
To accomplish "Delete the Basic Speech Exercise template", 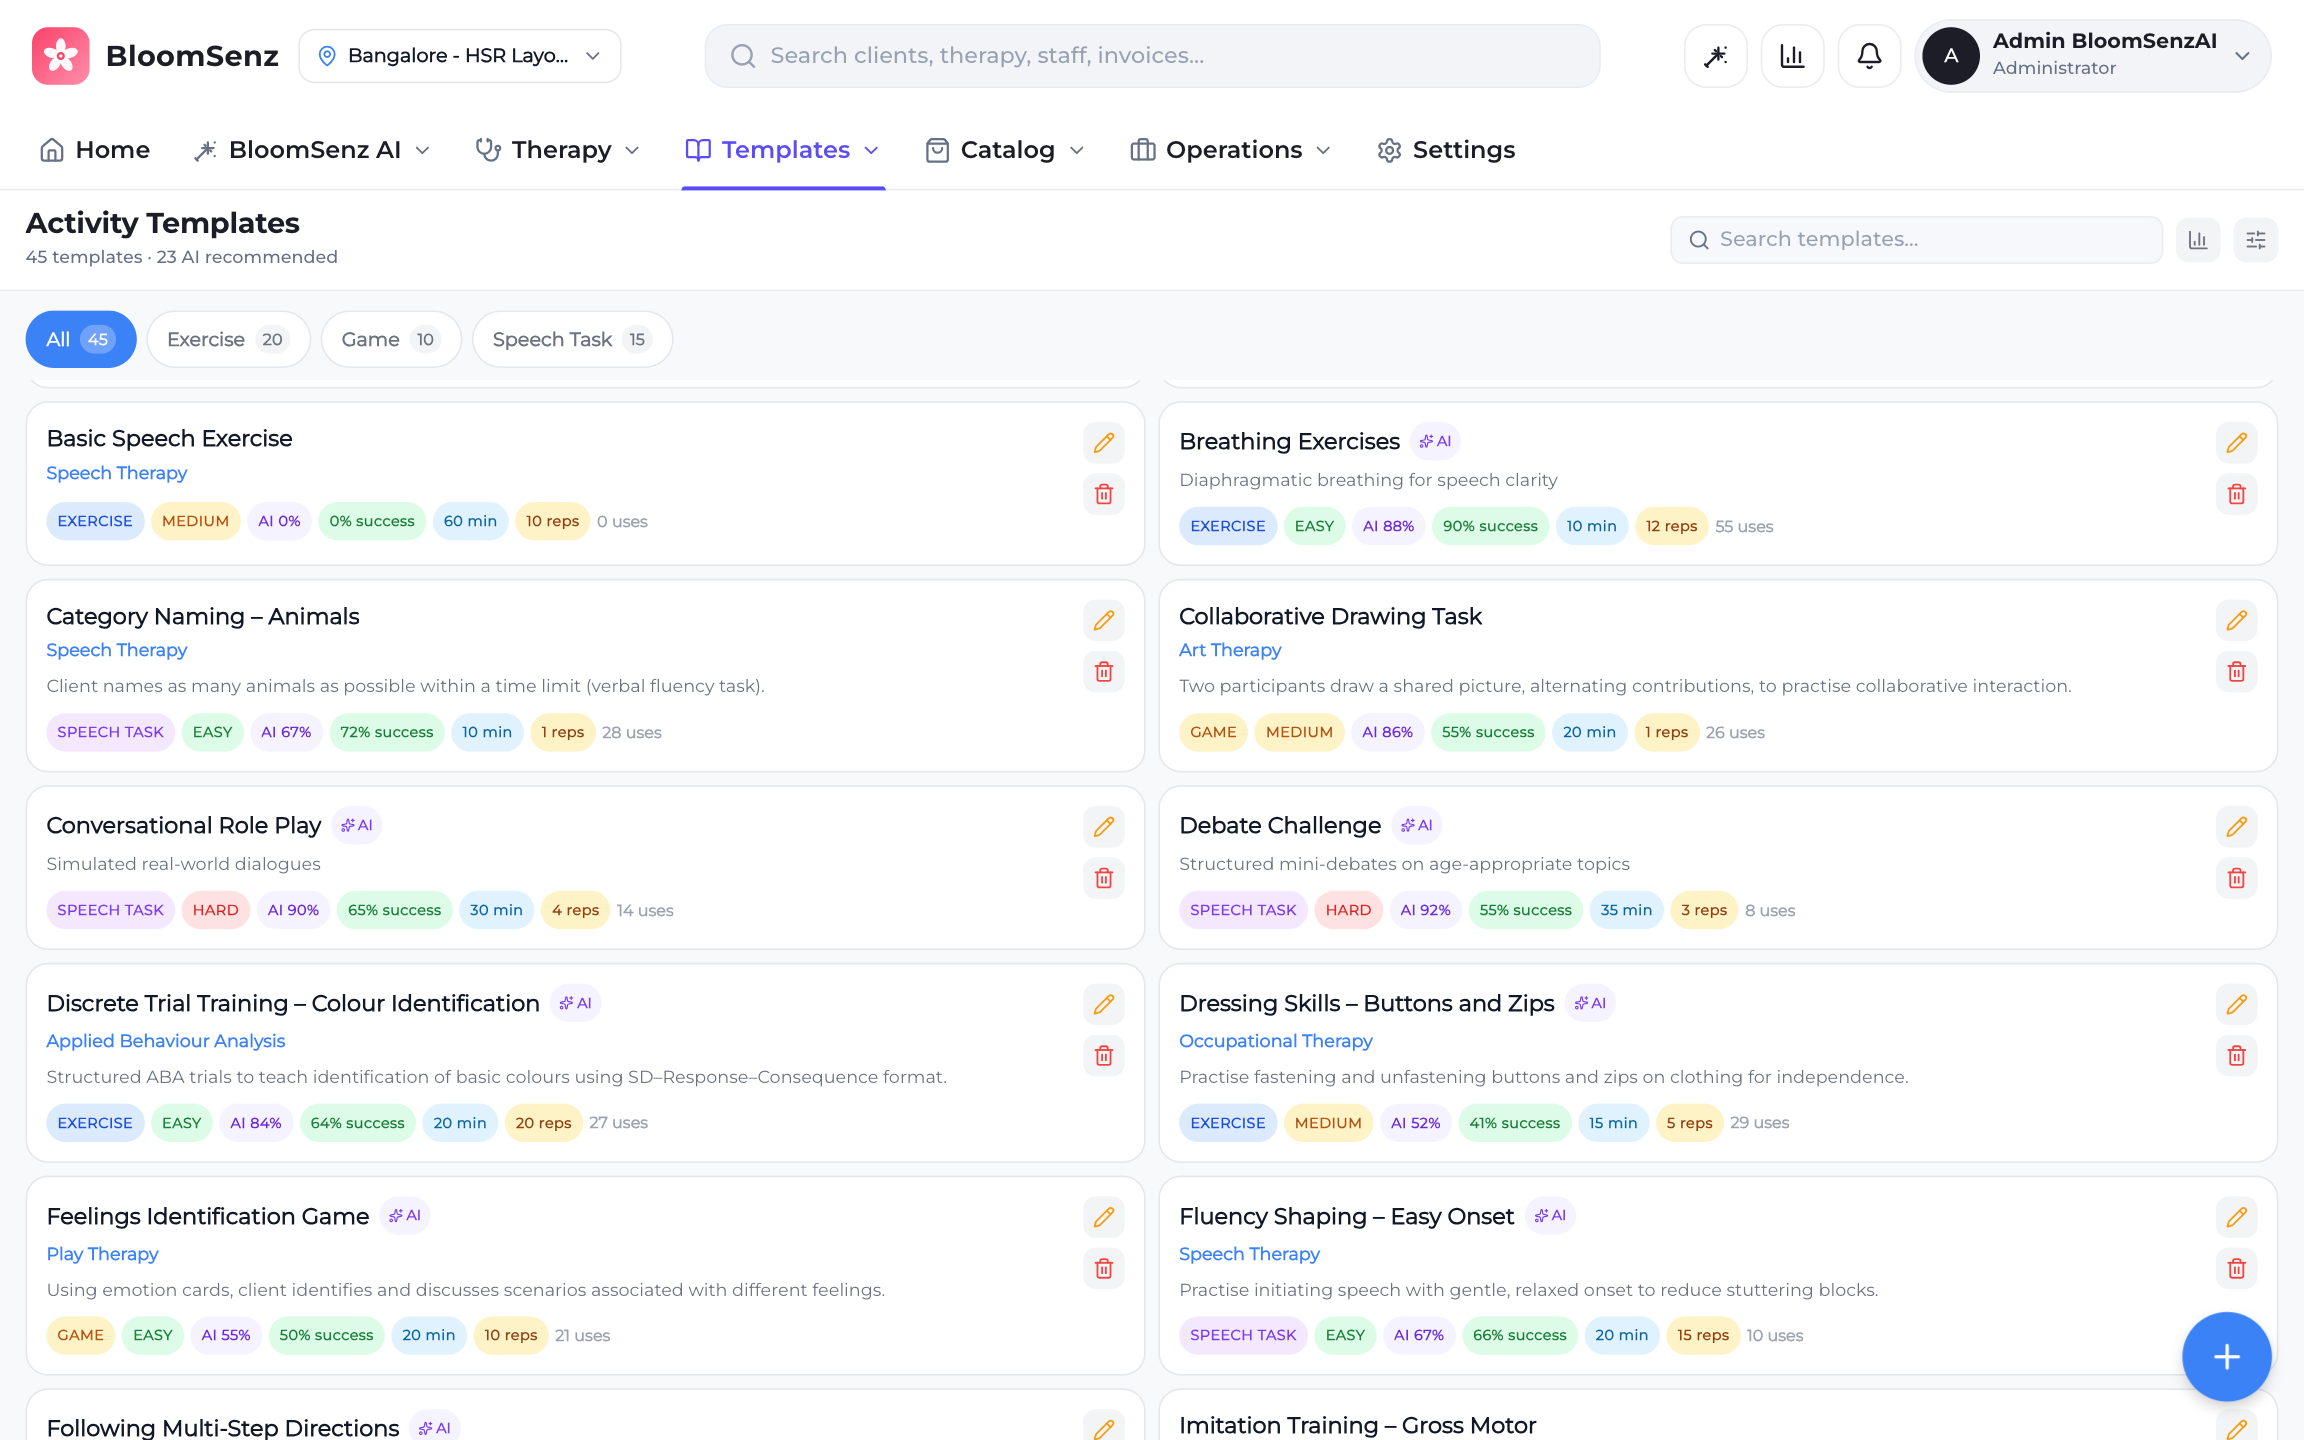I will coord(1104,494).
